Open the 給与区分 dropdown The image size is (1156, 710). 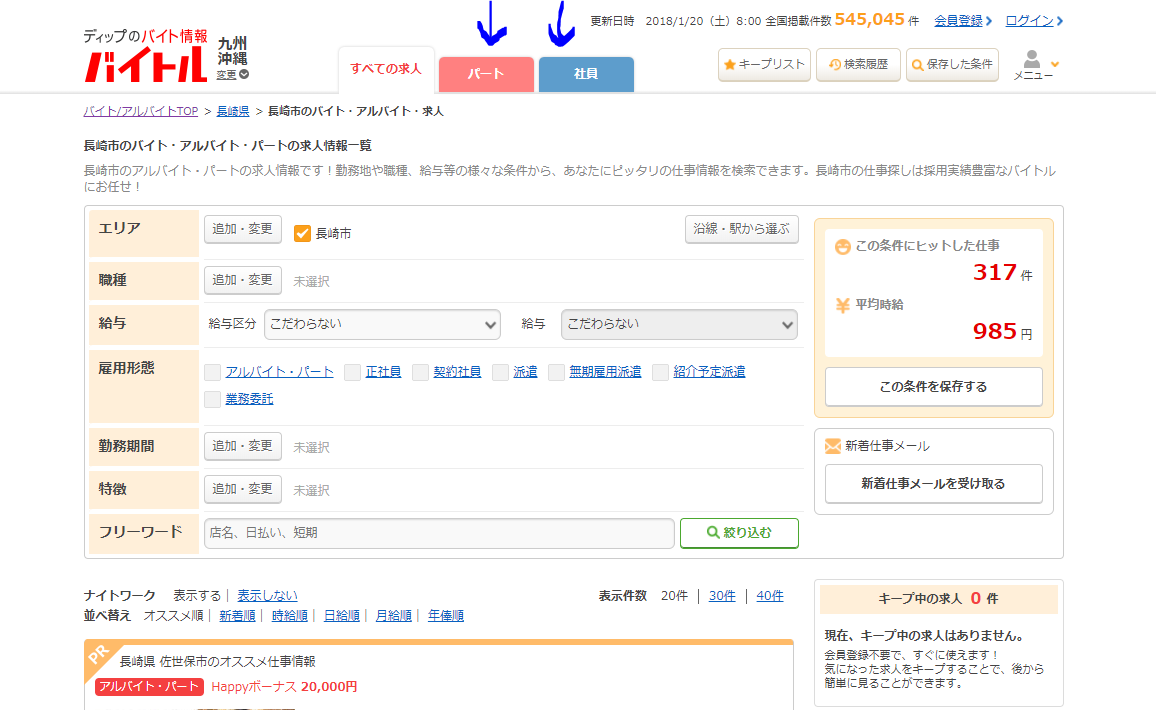pos(383,324)
